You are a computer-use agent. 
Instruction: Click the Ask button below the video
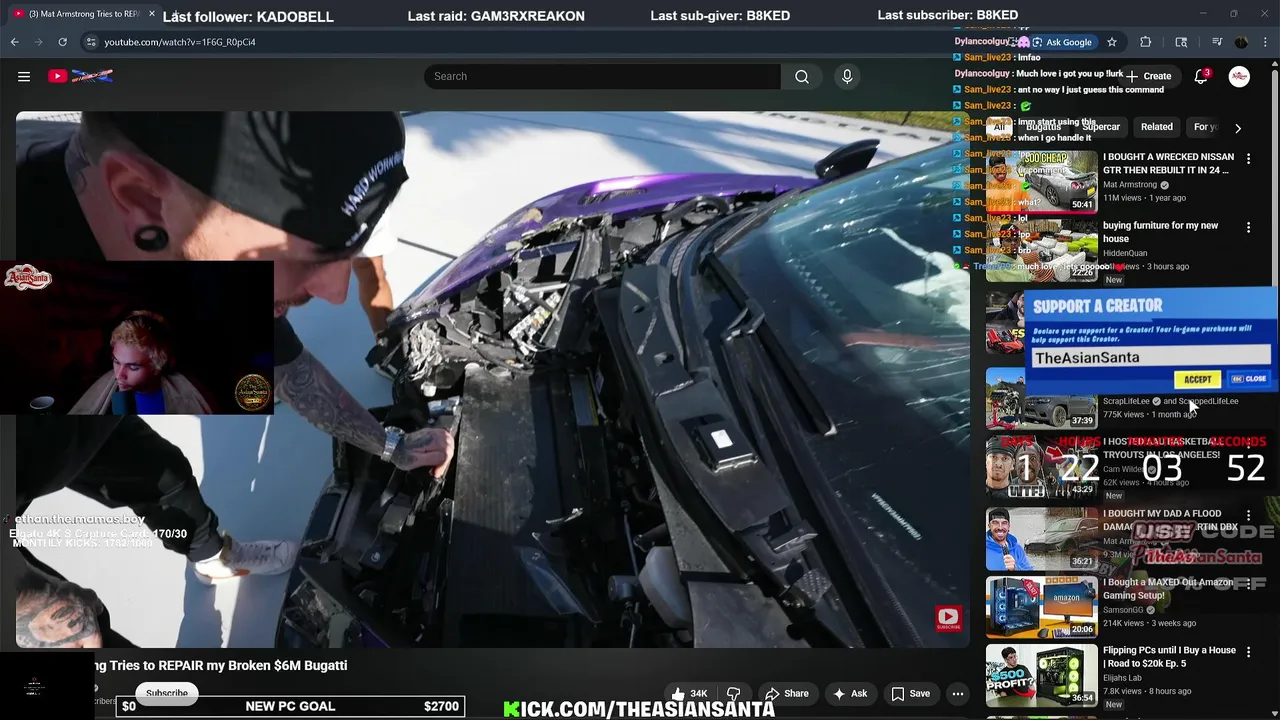pos(849,693)
